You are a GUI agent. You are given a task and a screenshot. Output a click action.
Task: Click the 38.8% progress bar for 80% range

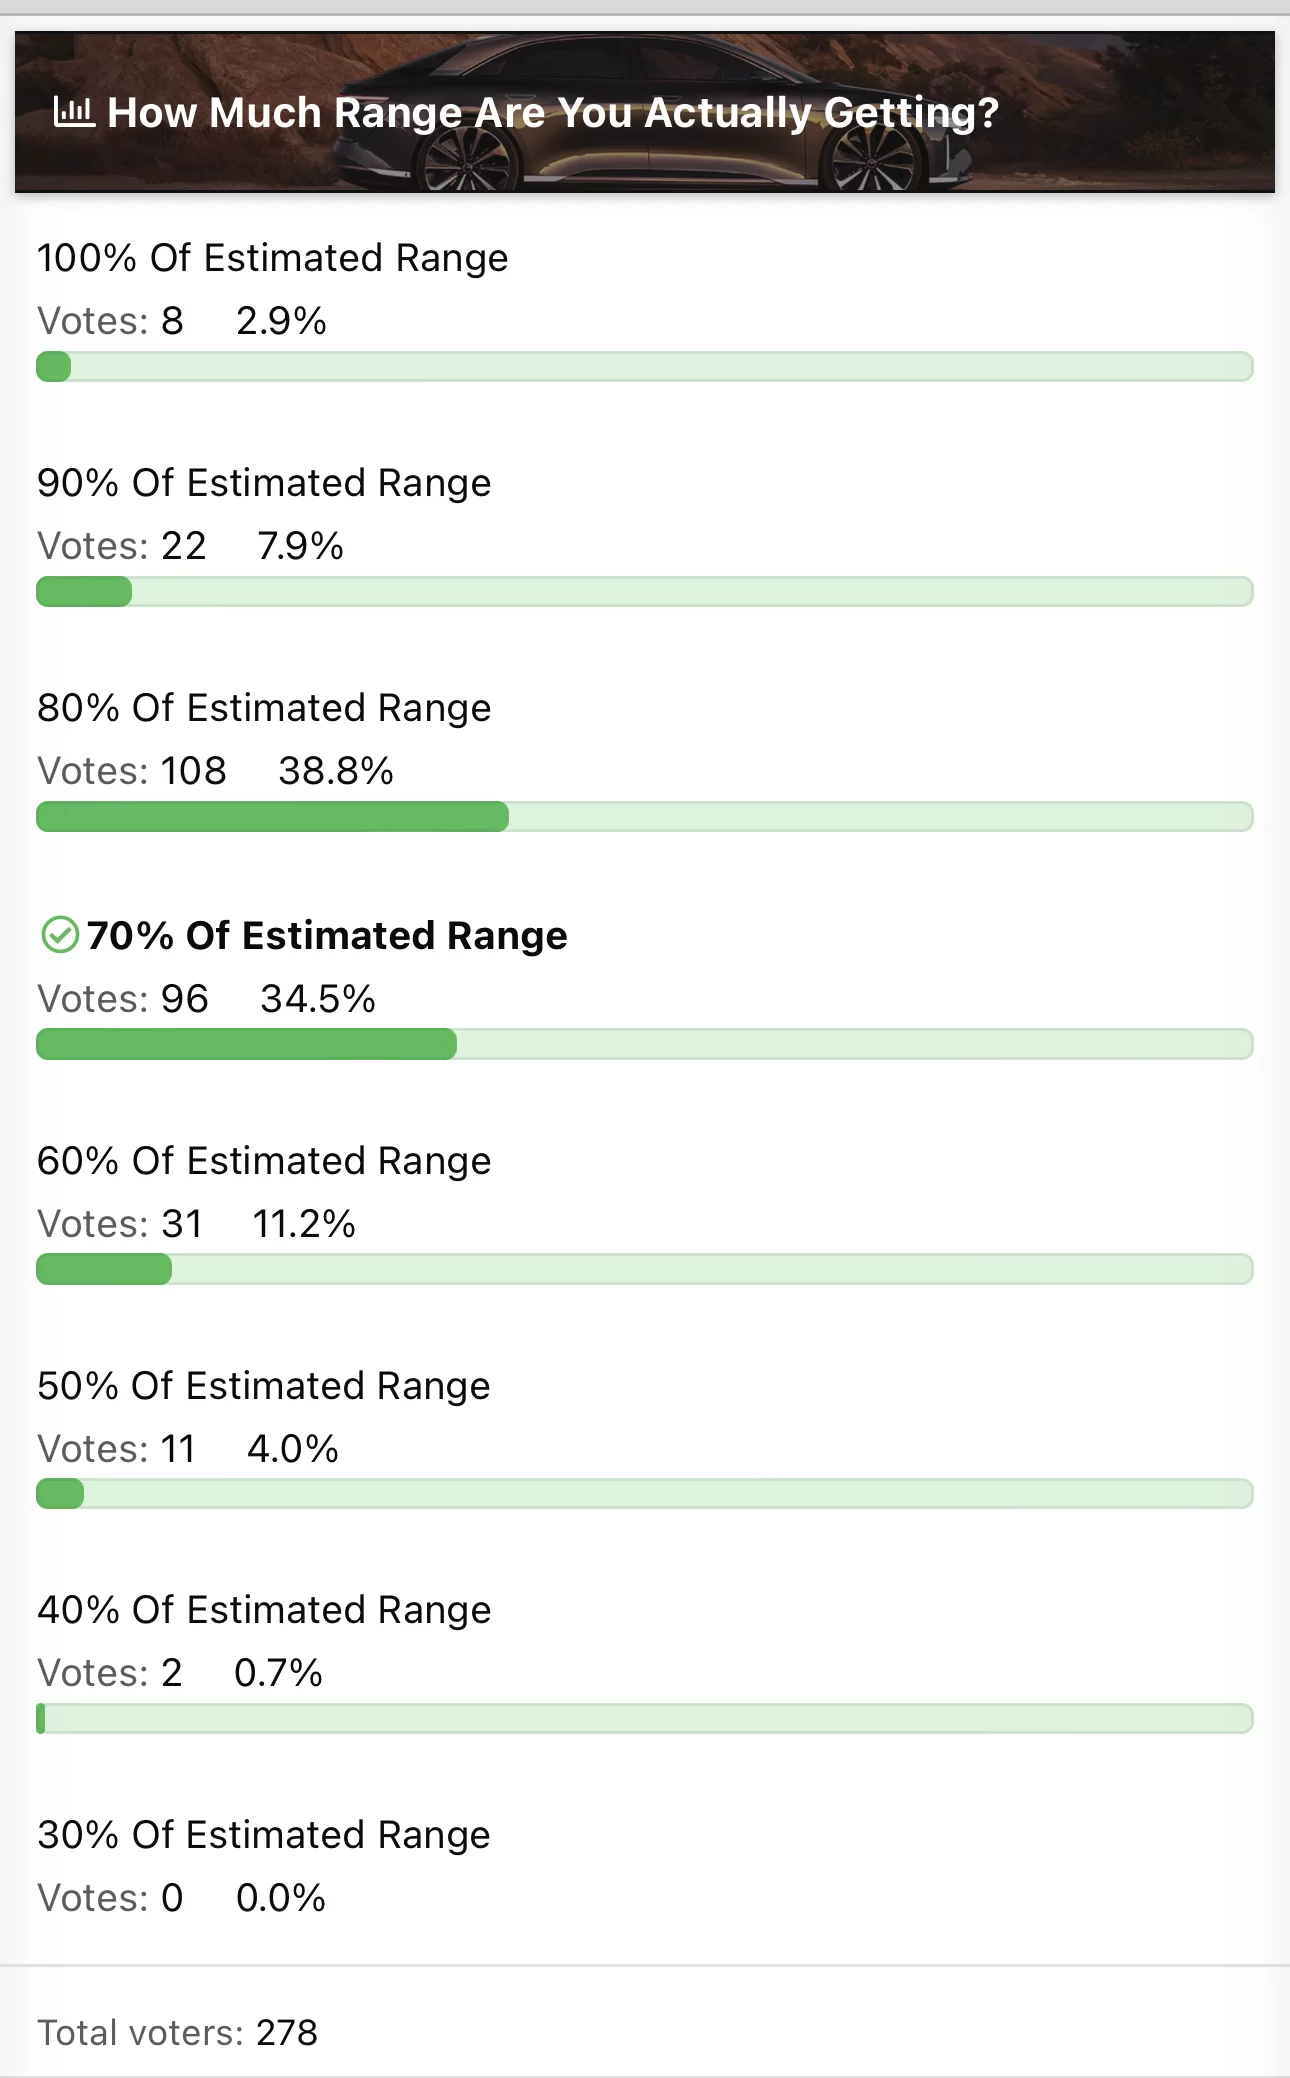coord(645,817)
